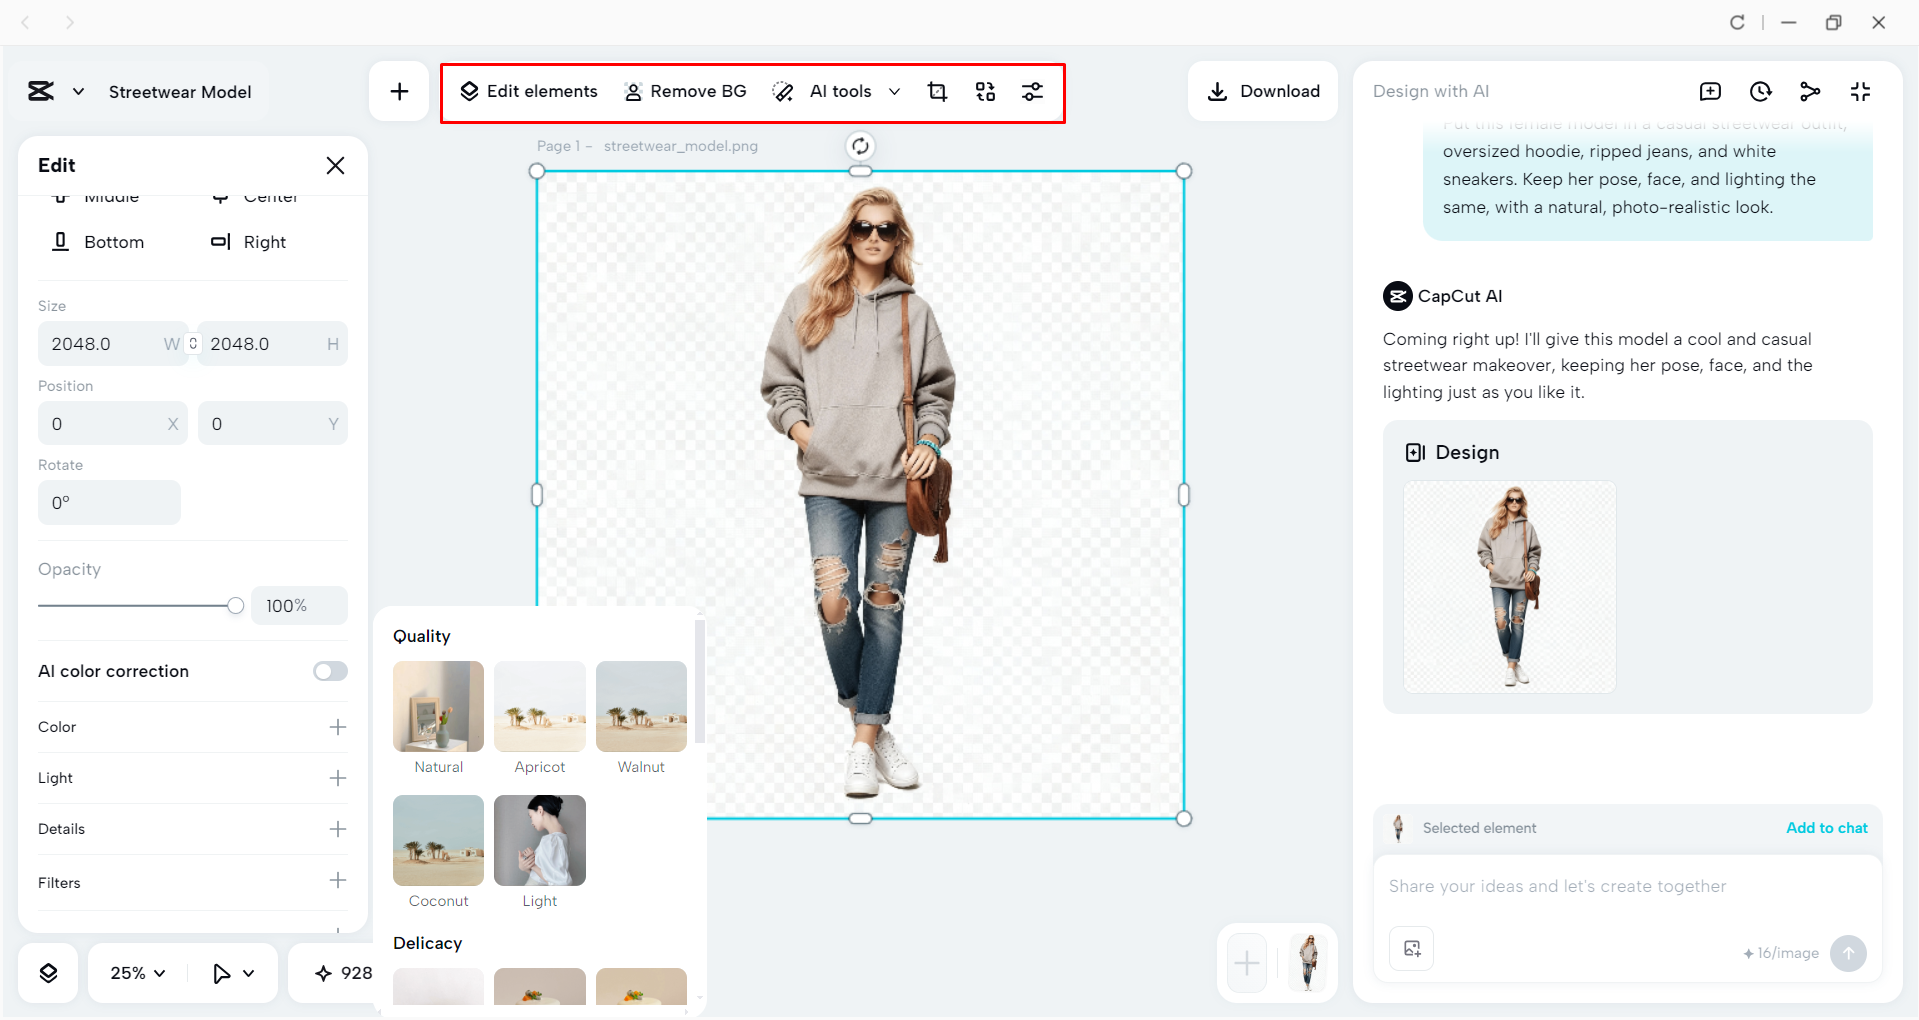Open AI tools in the toolbar
The height and width of the screenshot is (1020, 1919).
coord(822,92)
